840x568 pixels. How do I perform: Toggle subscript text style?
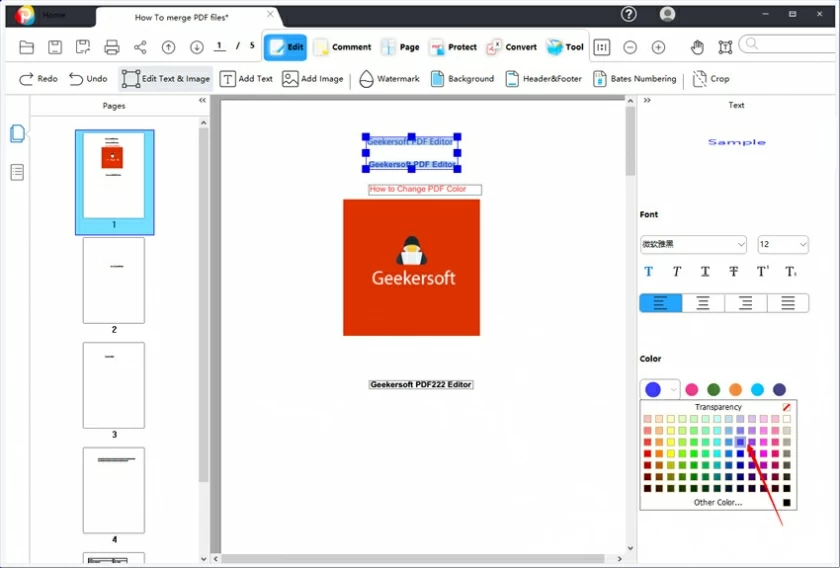click(x=791, y=272)
